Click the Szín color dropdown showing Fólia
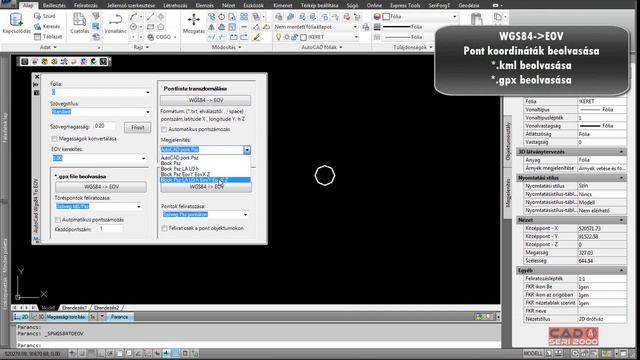 coord(420,17)
